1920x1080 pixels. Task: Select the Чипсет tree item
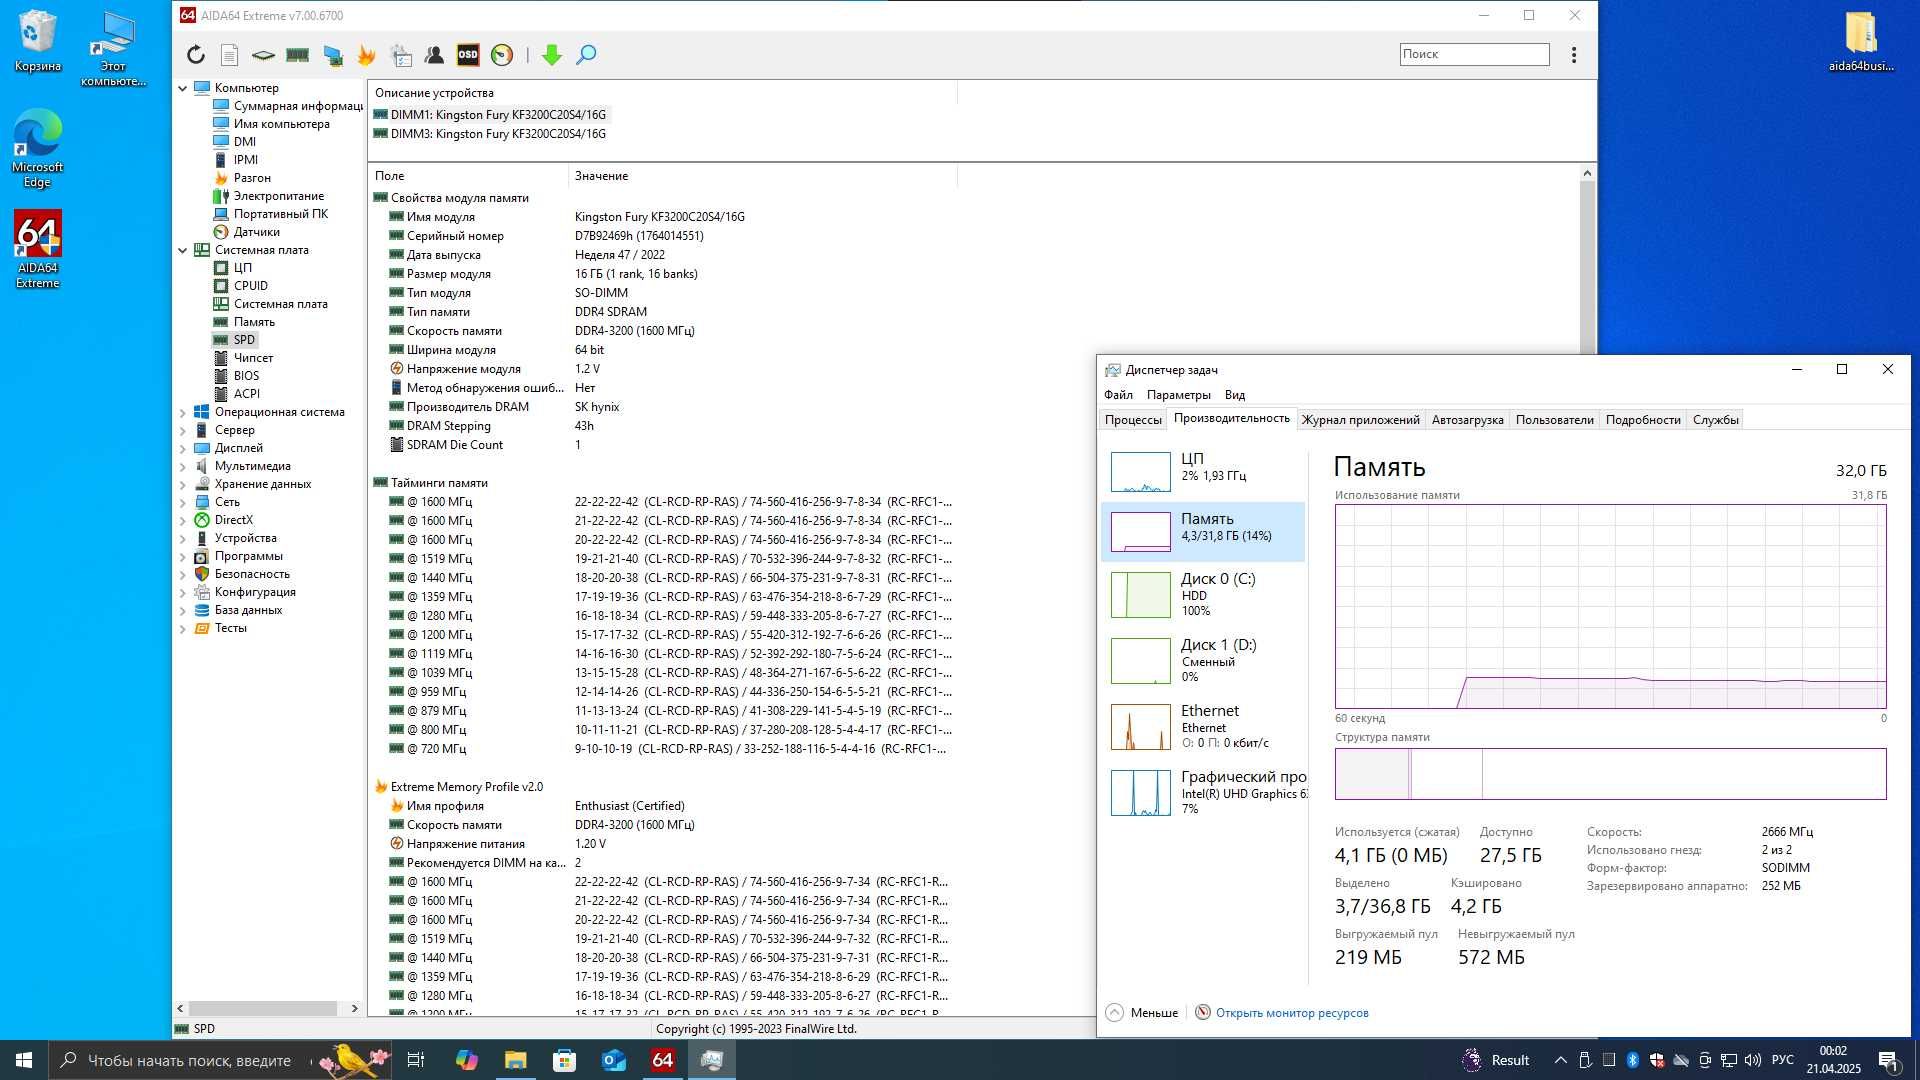(x=253, y=358)
